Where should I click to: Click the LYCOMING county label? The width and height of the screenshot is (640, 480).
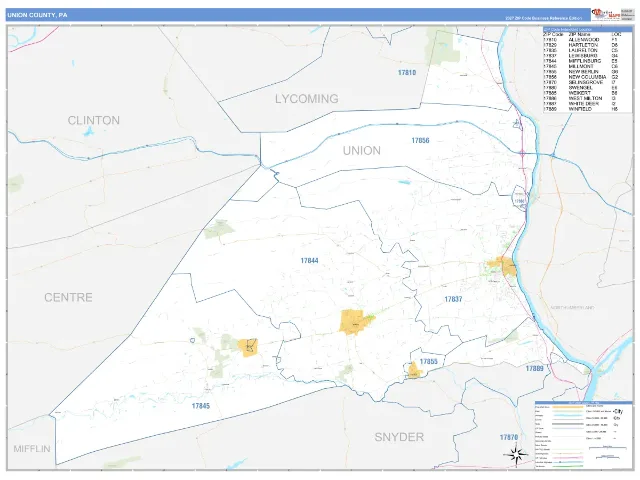(x=307, y=99)
